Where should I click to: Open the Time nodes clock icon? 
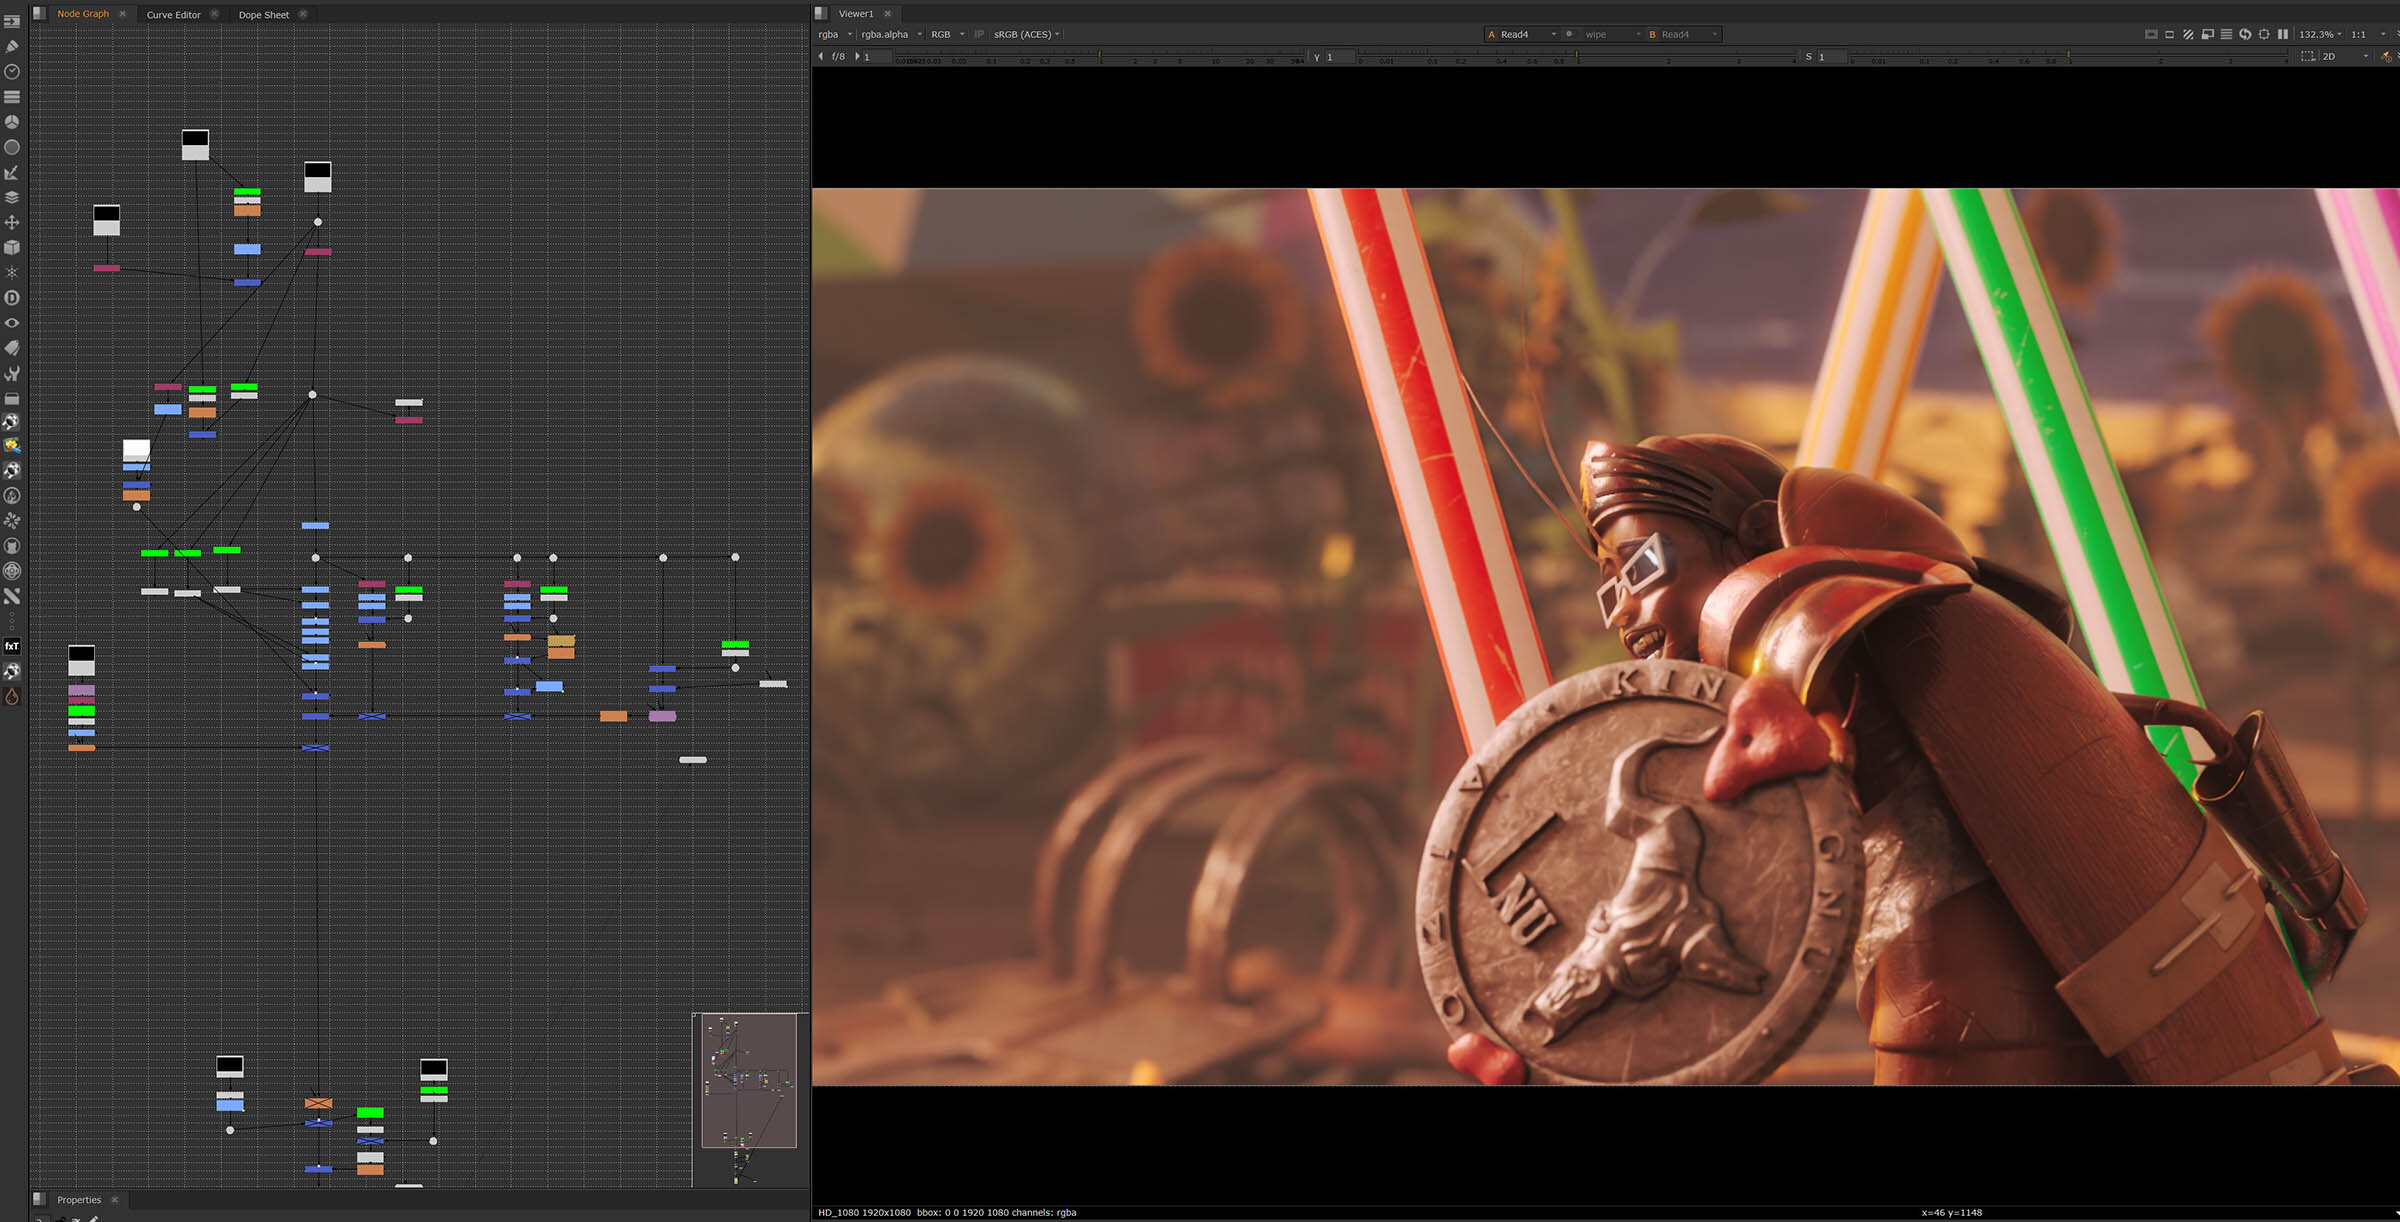pyautogui.click(x=12, y=72)
